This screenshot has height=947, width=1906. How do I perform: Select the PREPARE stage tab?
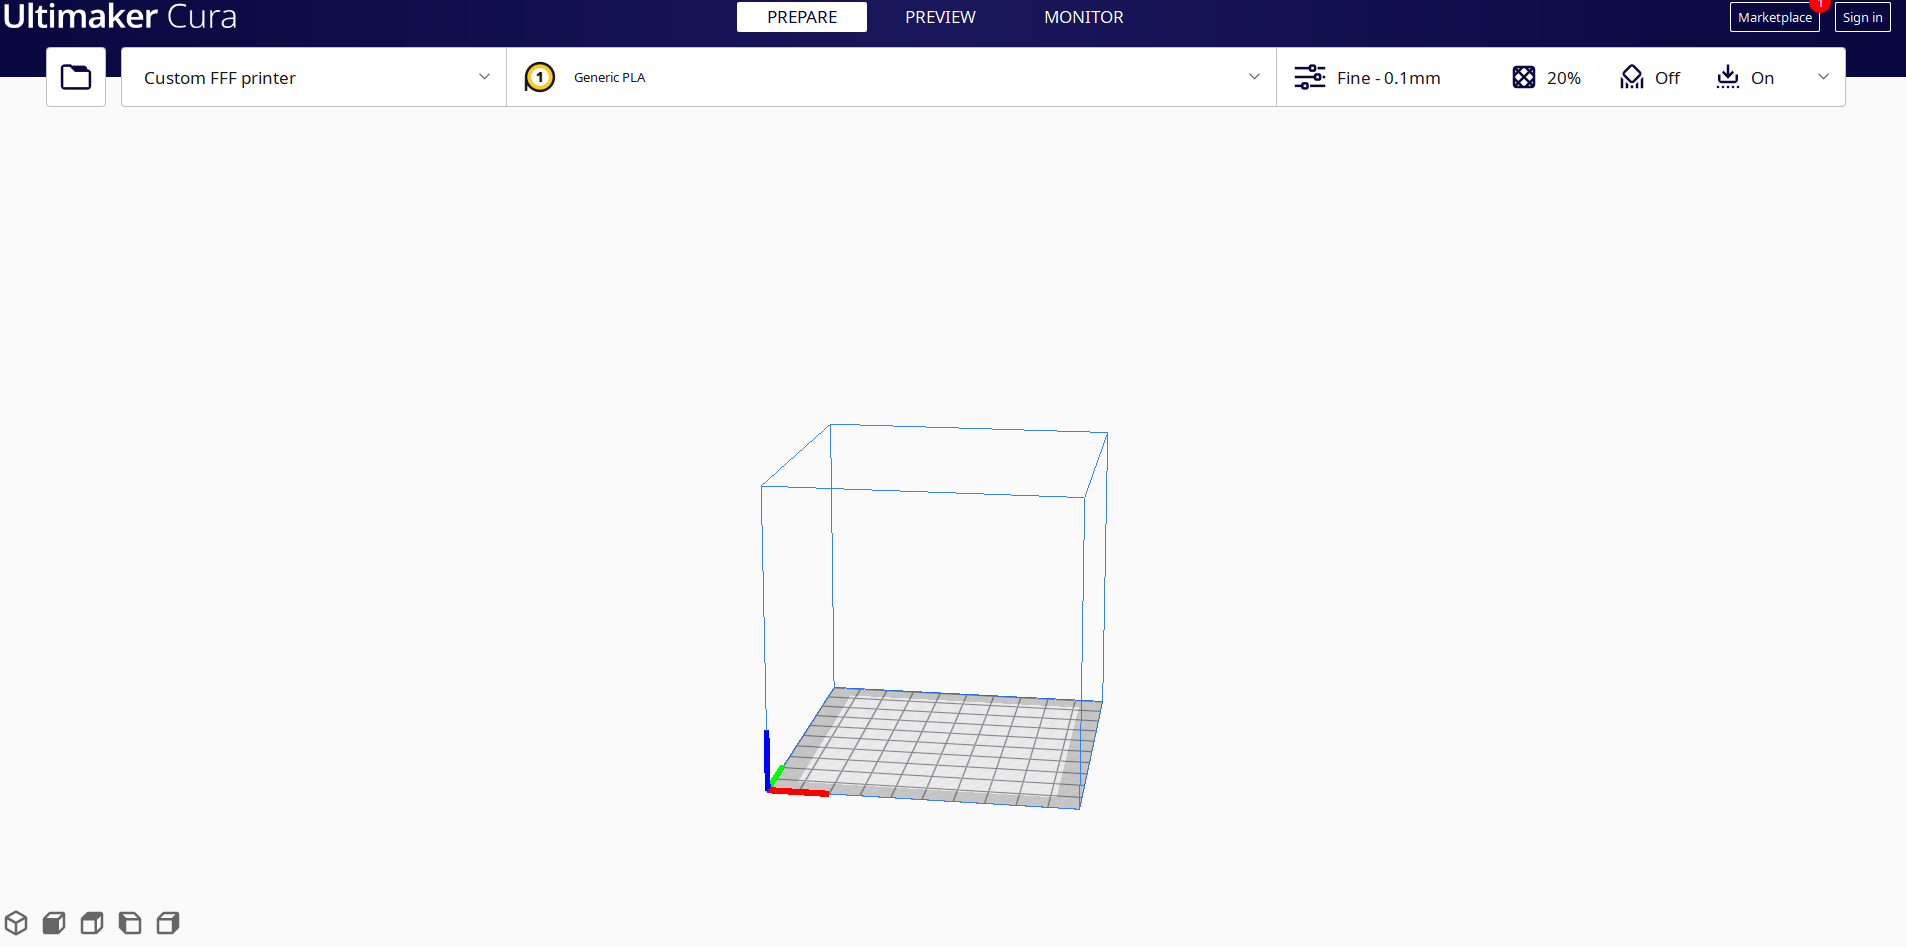[802, 17]
